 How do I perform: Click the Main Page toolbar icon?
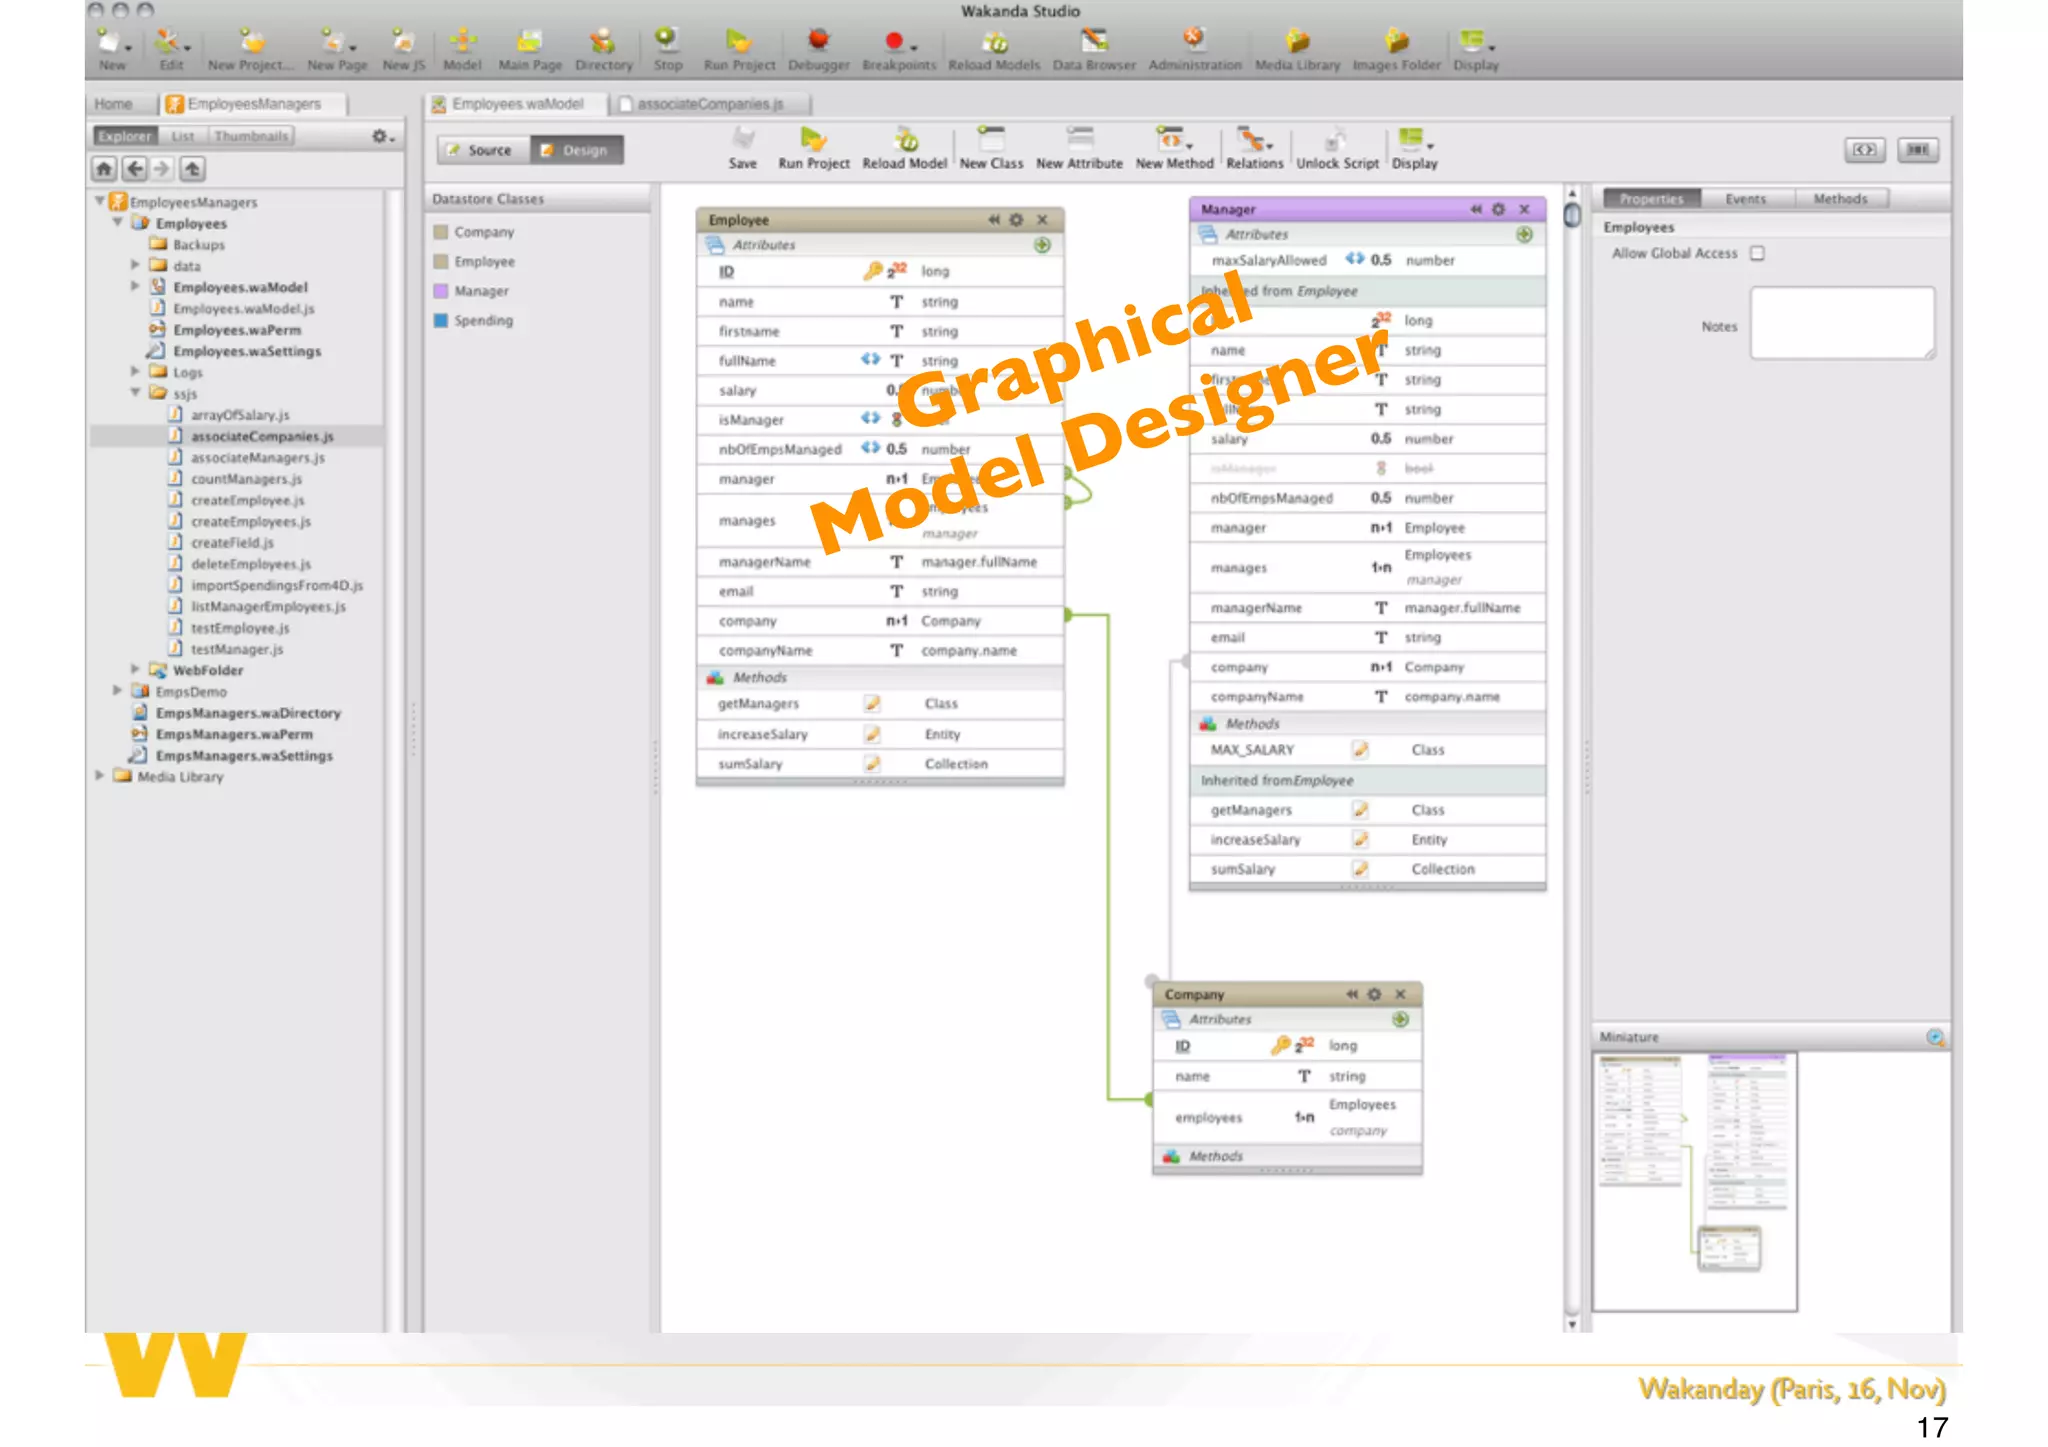[529, 42]
